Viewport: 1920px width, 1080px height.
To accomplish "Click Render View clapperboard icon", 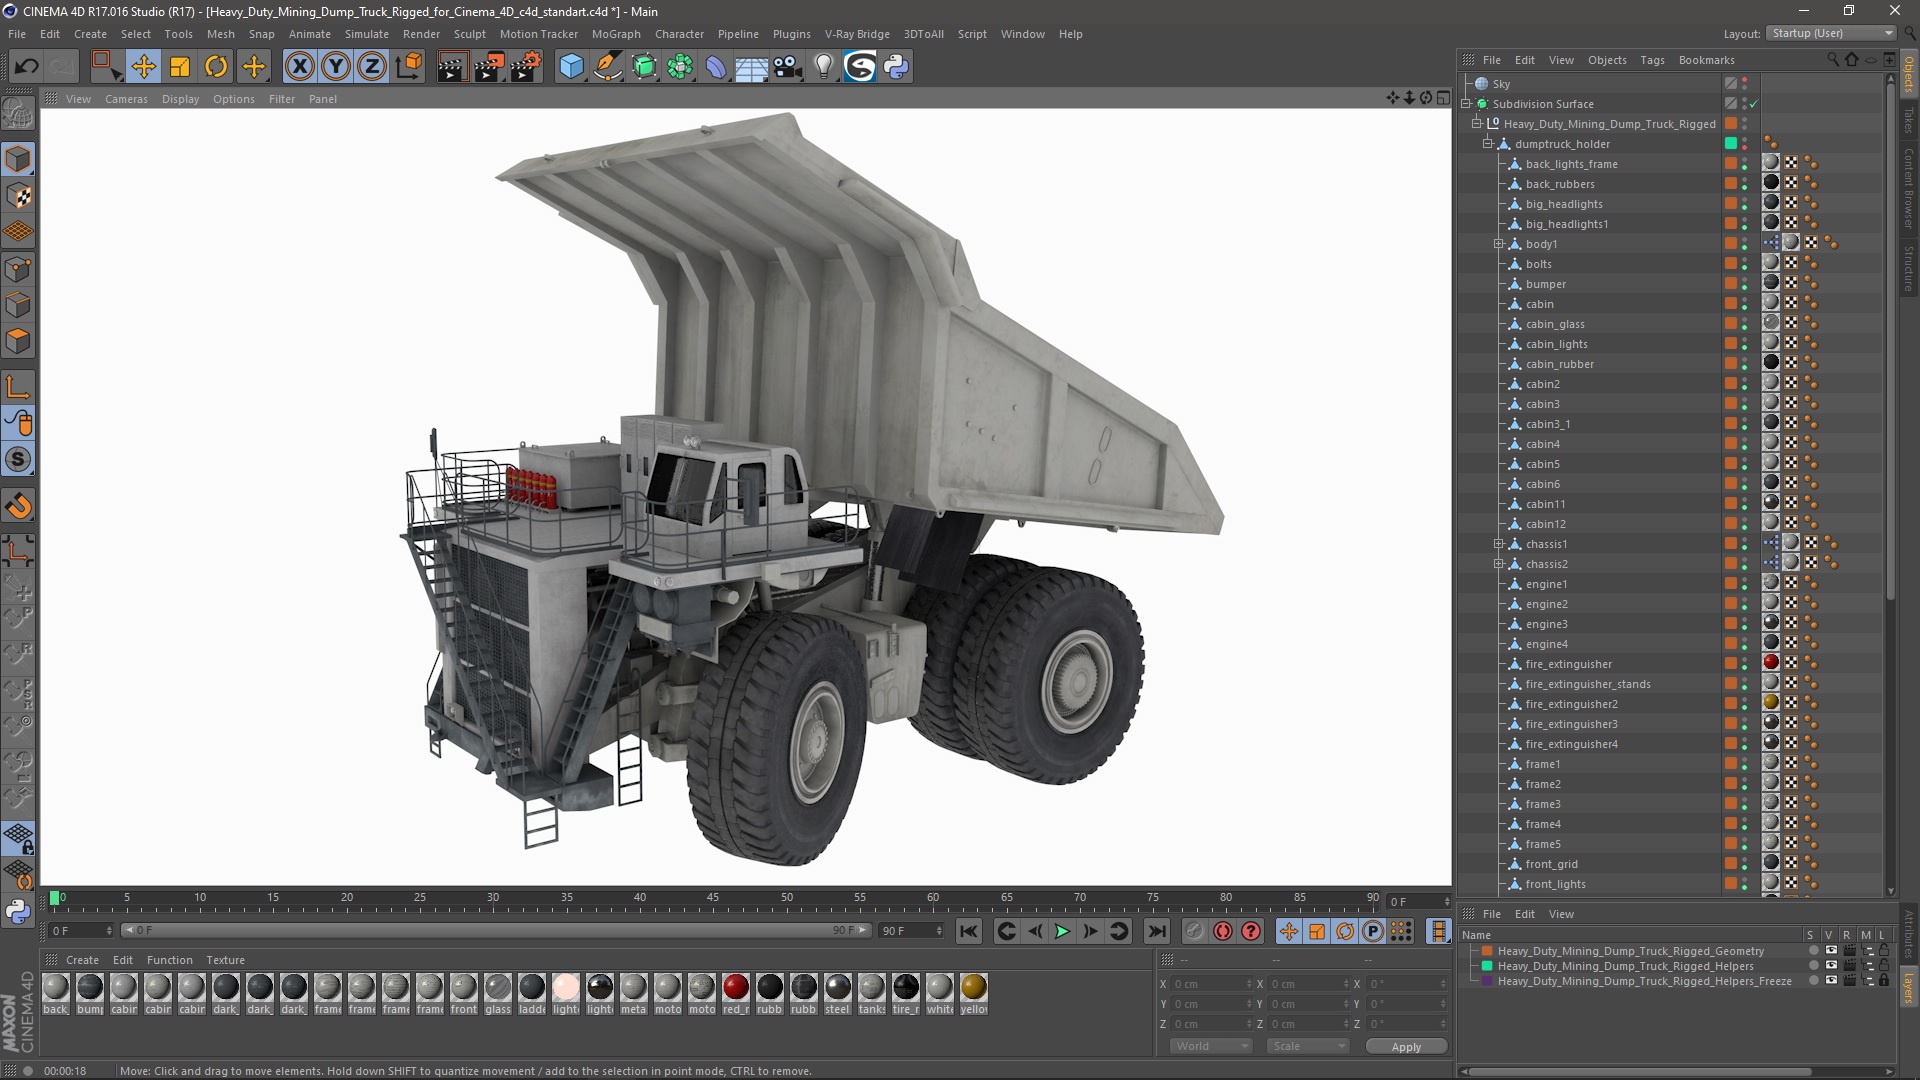I will point(452,67).
